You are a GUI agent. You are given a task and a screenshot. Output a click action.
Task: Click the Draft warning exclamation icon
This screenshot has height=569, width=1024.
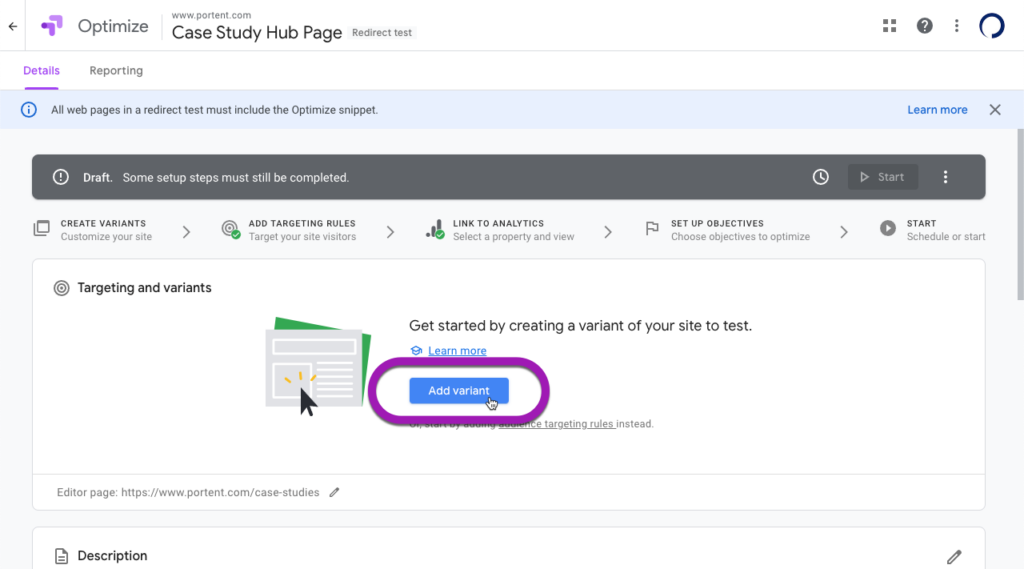click(x=61, y=177)
